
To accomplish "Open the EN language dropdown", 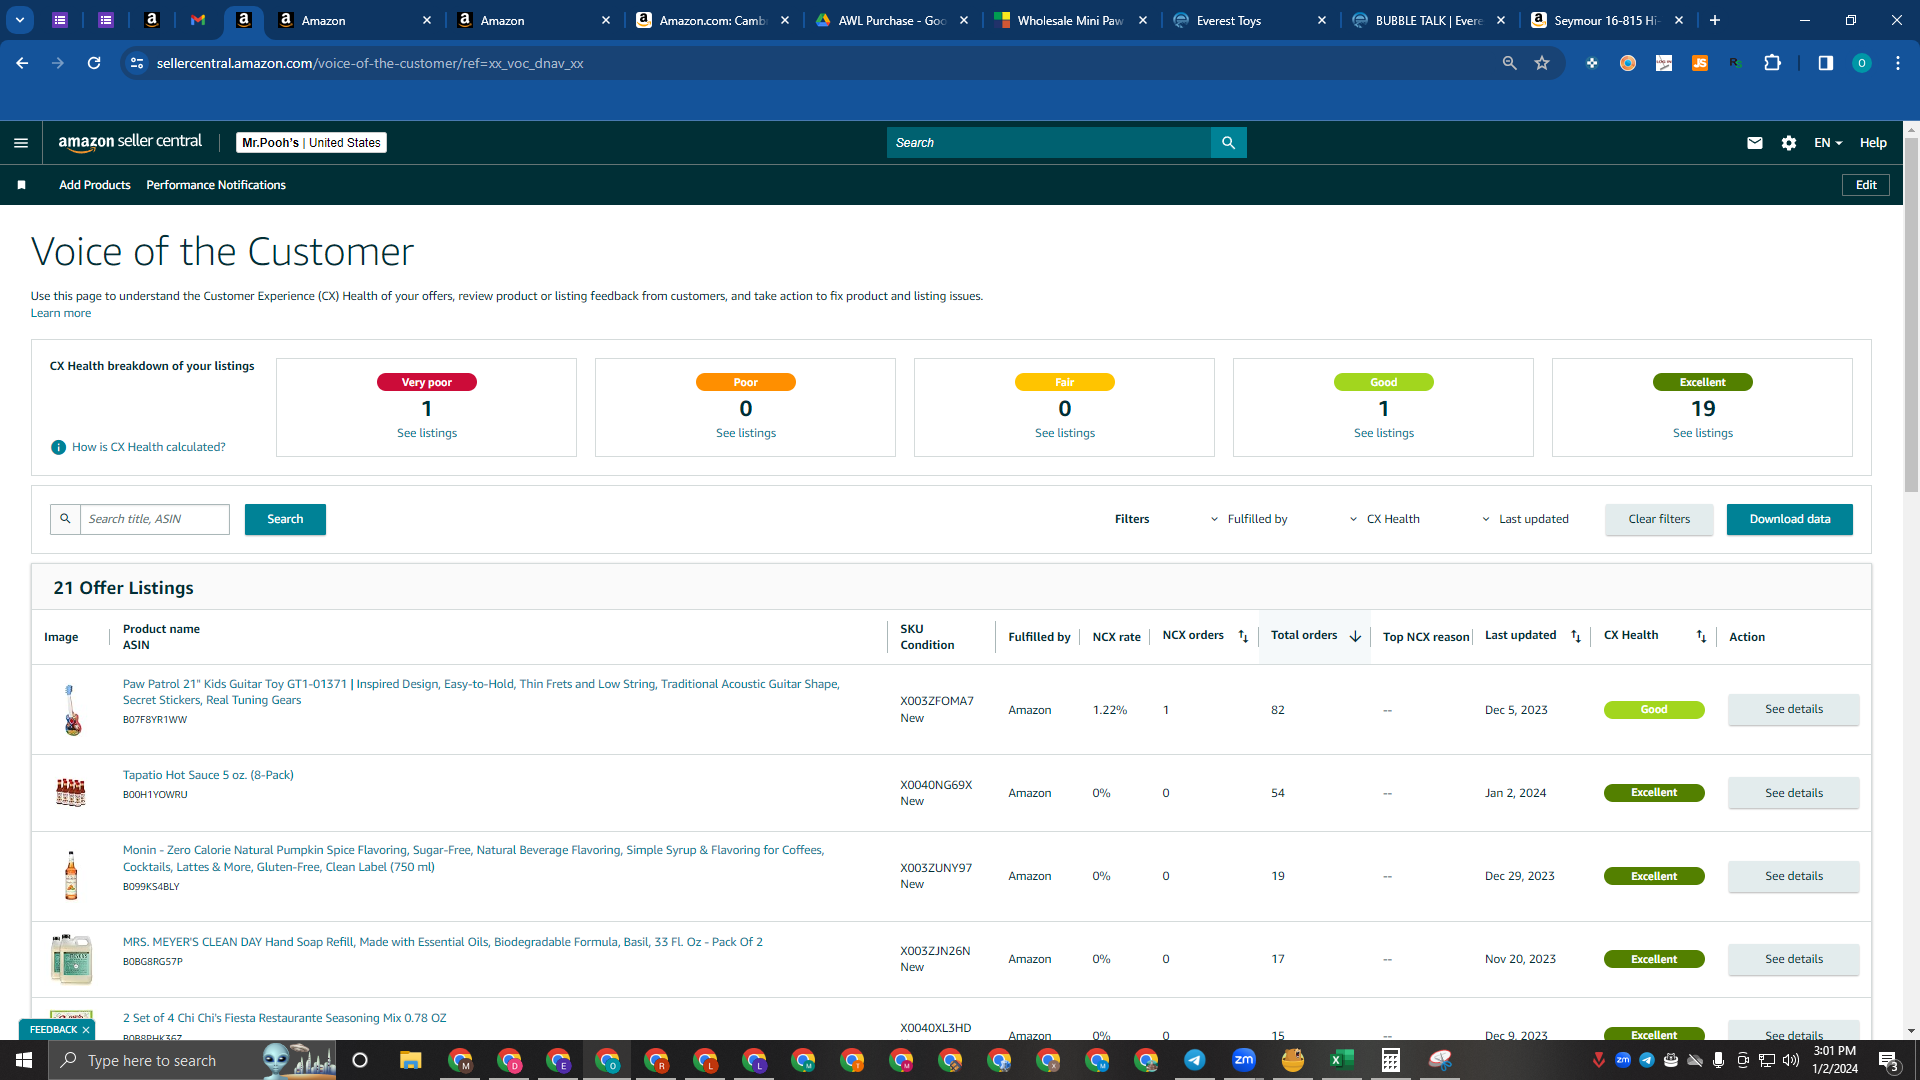I will 1828,143.
